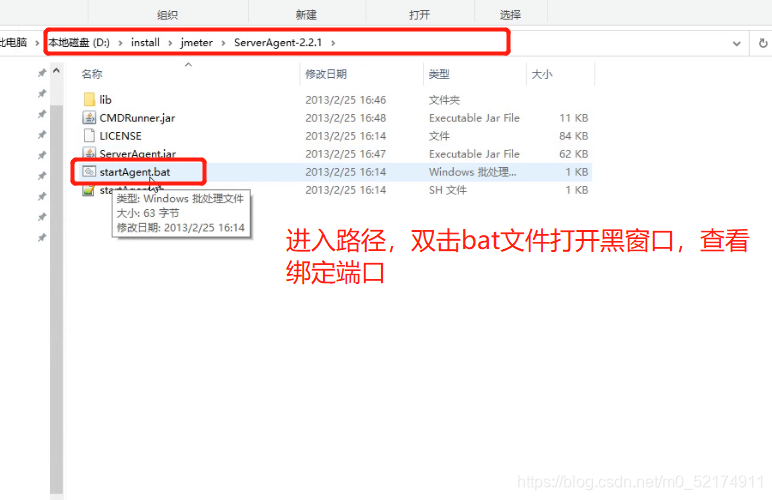The height and width of the screenshot is (500, 772).
Task: Click the first pin icon in navigation pane
Action: [x=42, y=73]
